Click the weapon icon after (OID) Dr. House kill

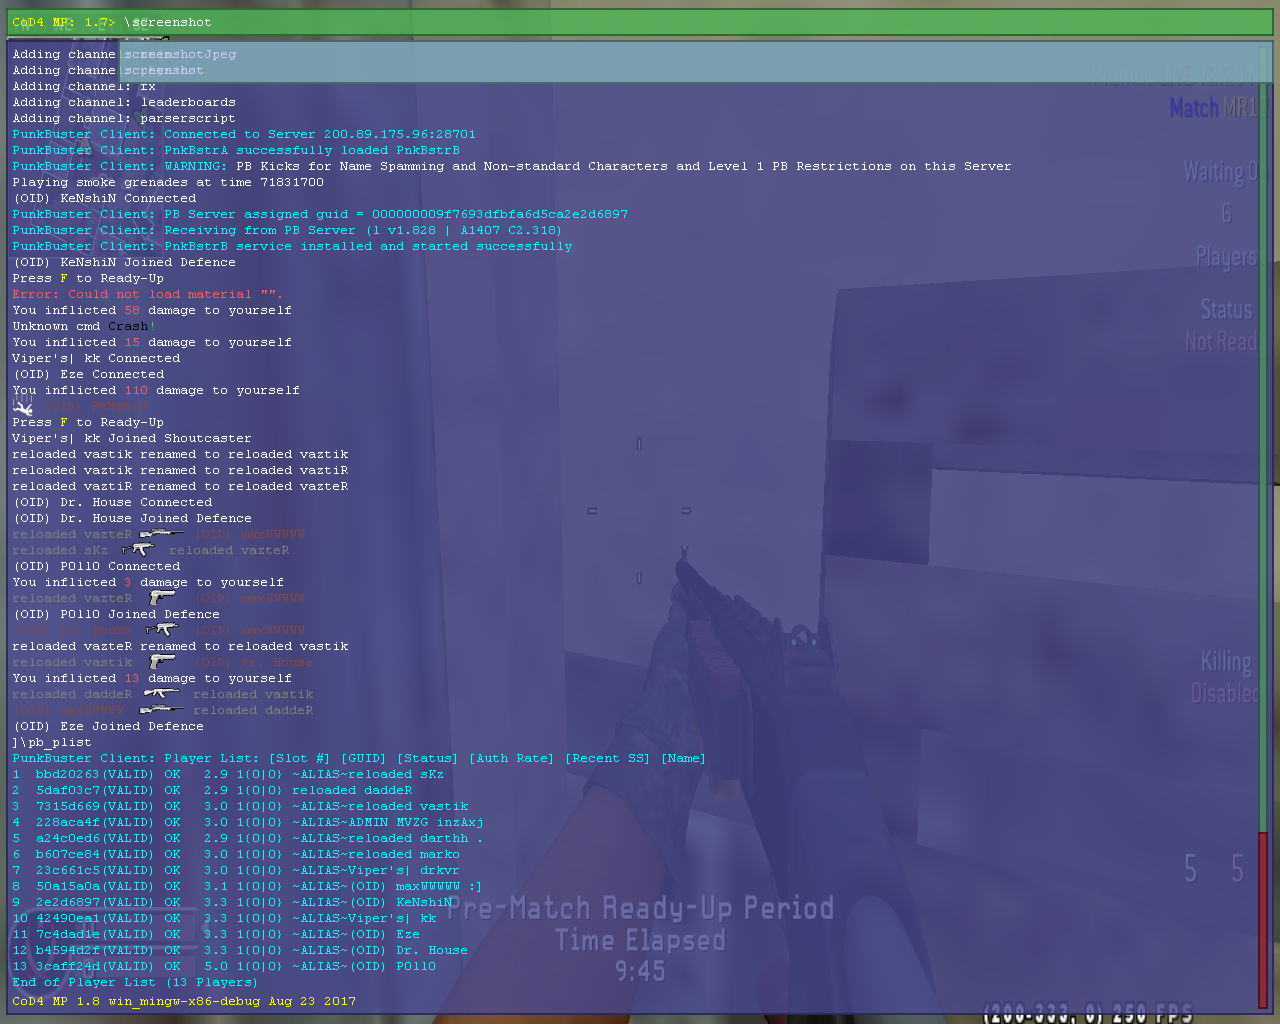[161, 630]
